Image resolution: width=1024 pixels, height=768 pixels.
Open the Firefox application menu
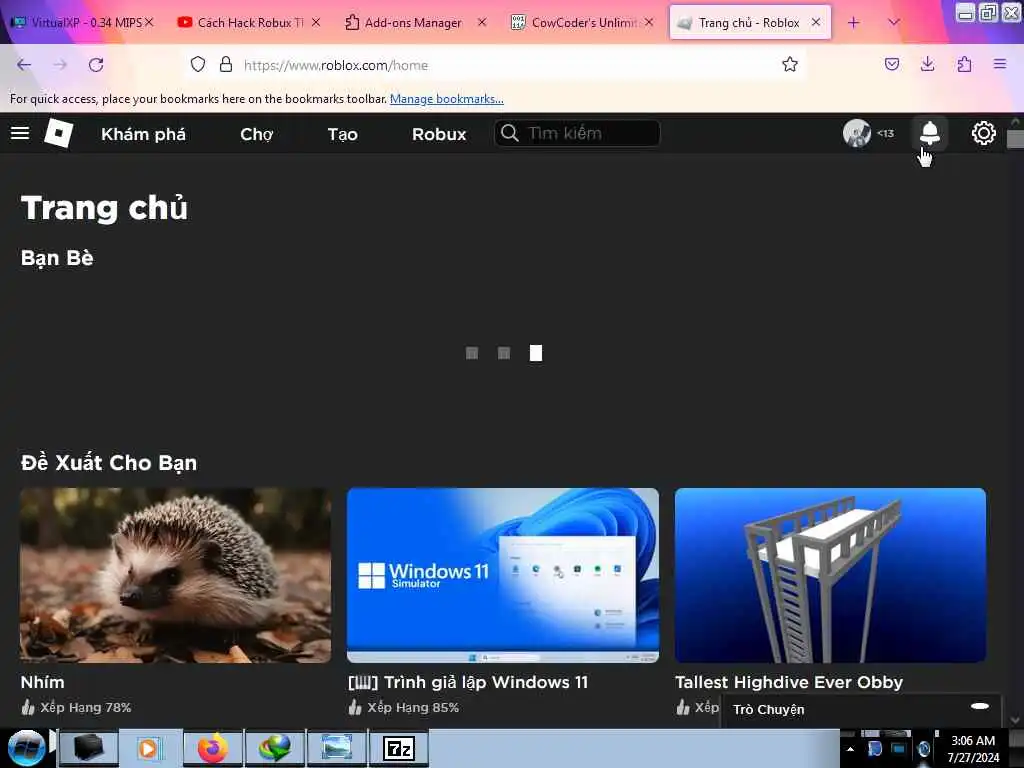tap(1000, 64)
